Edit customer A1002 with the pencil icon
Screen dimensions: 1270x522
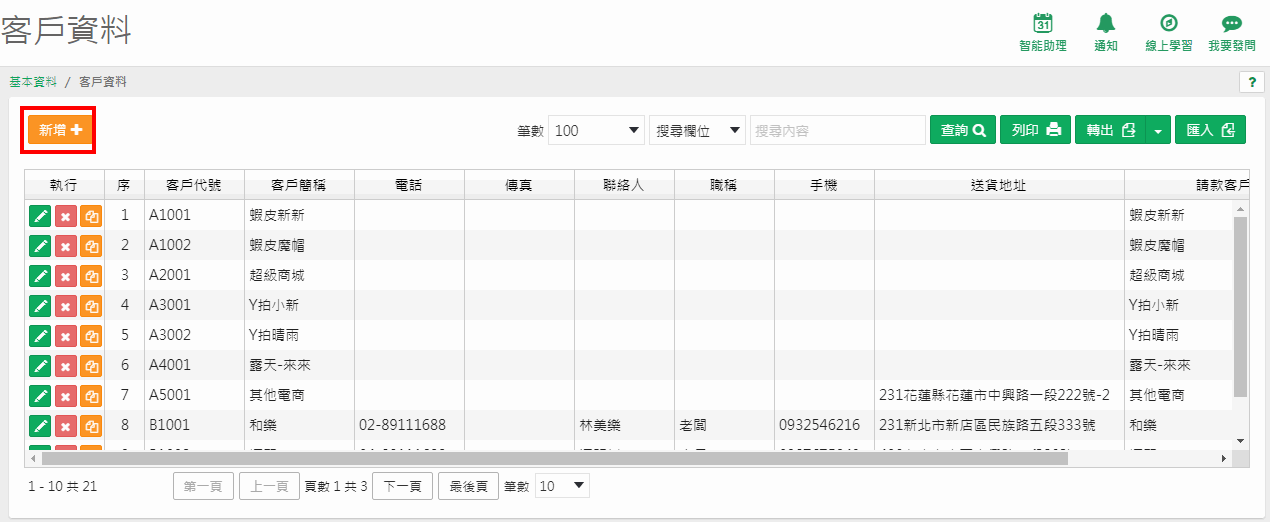(x=40, y=245)
